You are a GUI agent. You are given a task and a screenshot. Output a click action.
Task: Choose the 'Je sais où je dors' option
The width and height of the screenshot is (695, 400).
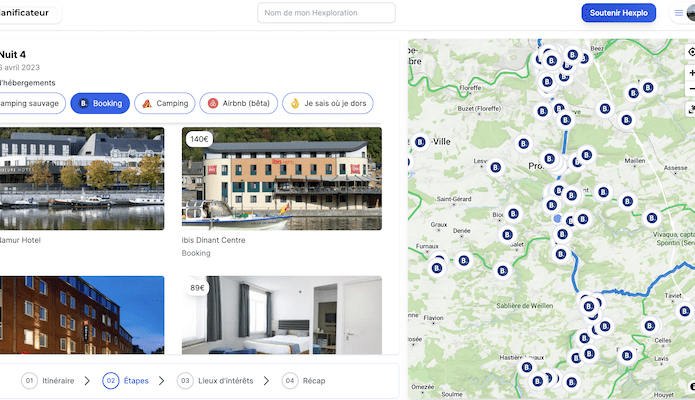click(x=327, y=103)
